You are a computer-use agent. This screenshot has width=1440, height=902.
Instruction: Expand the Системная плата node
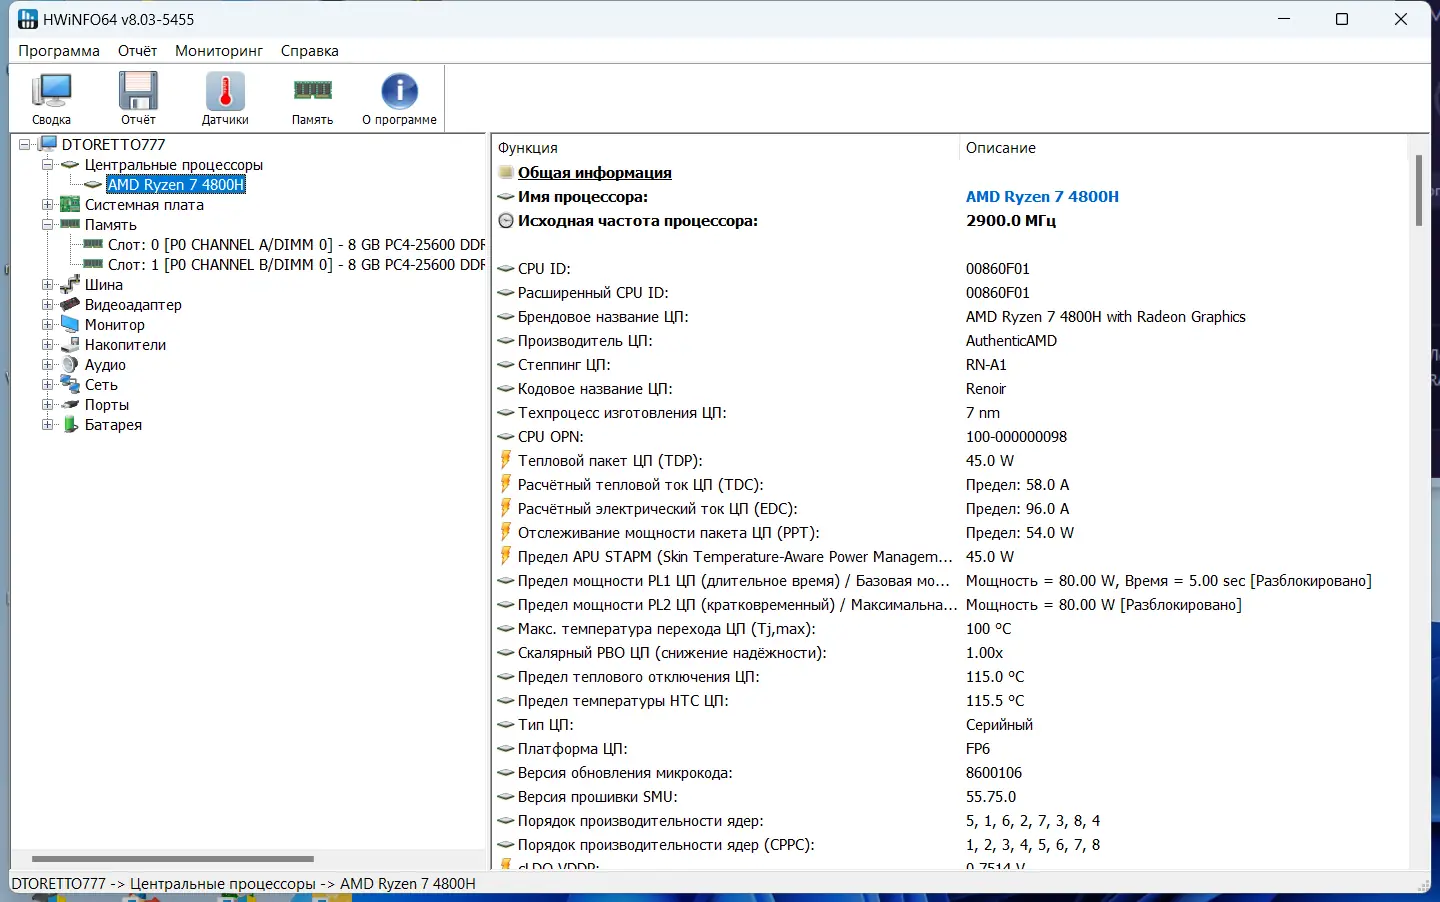47,204
